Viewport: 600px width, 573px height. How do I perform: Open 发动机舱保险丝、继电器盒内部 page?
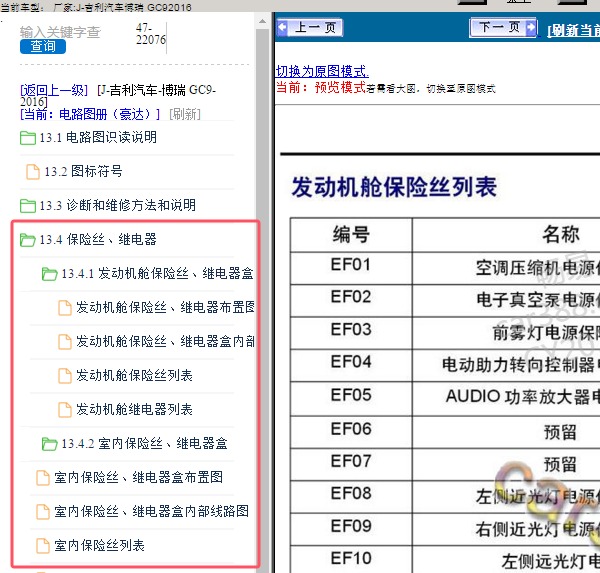pos(166,341)
